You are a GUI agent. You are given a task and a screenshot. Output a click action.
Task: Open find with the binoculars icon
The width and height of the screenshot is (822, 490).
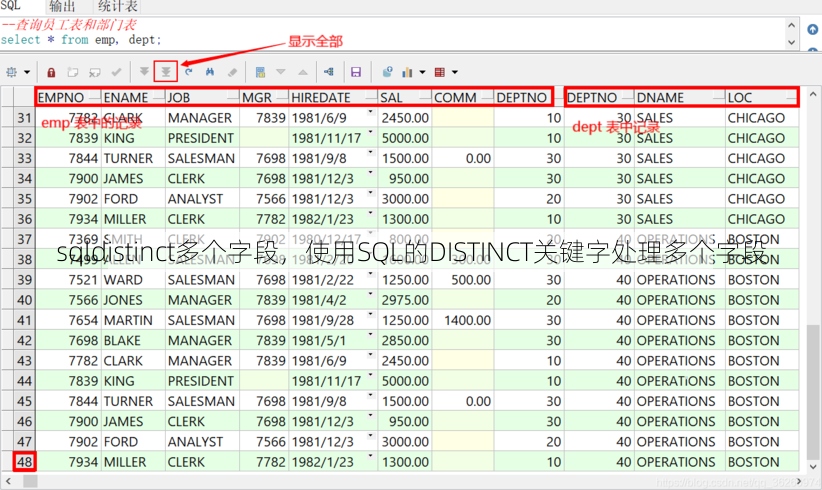click(210, 72)
